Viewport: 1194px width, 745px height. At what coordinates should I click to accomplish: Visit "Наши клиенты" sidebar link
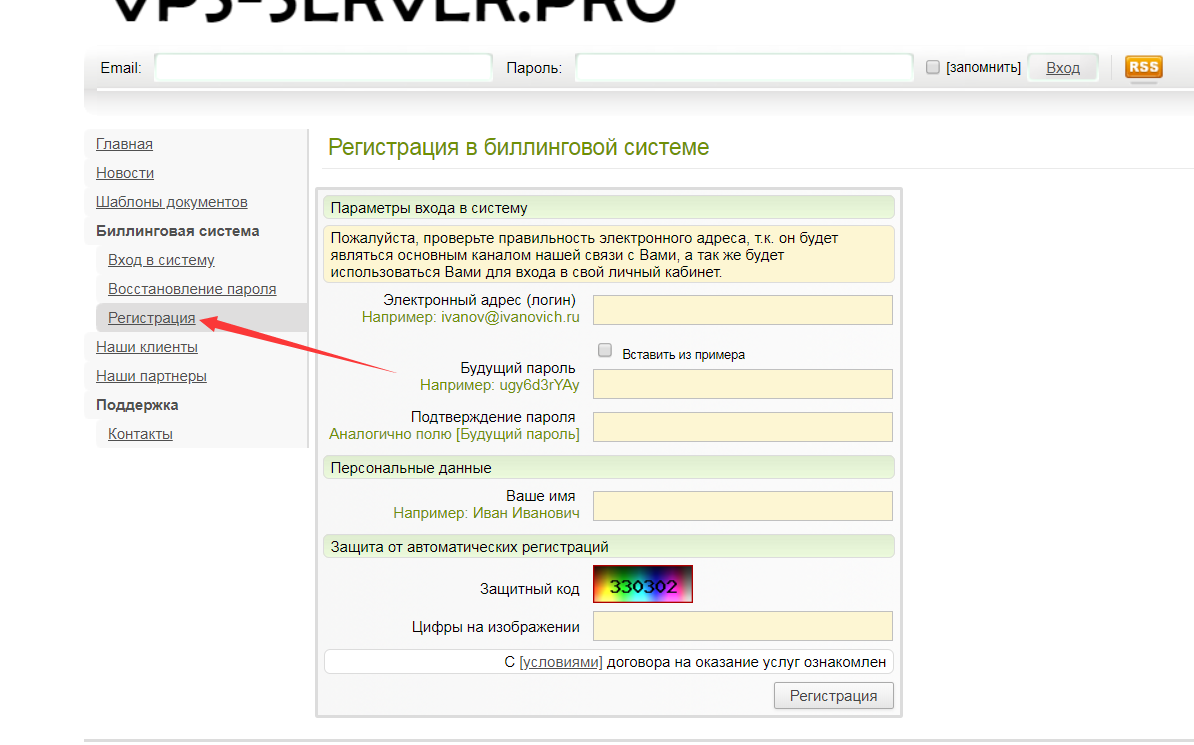click(x=147, y=347)
